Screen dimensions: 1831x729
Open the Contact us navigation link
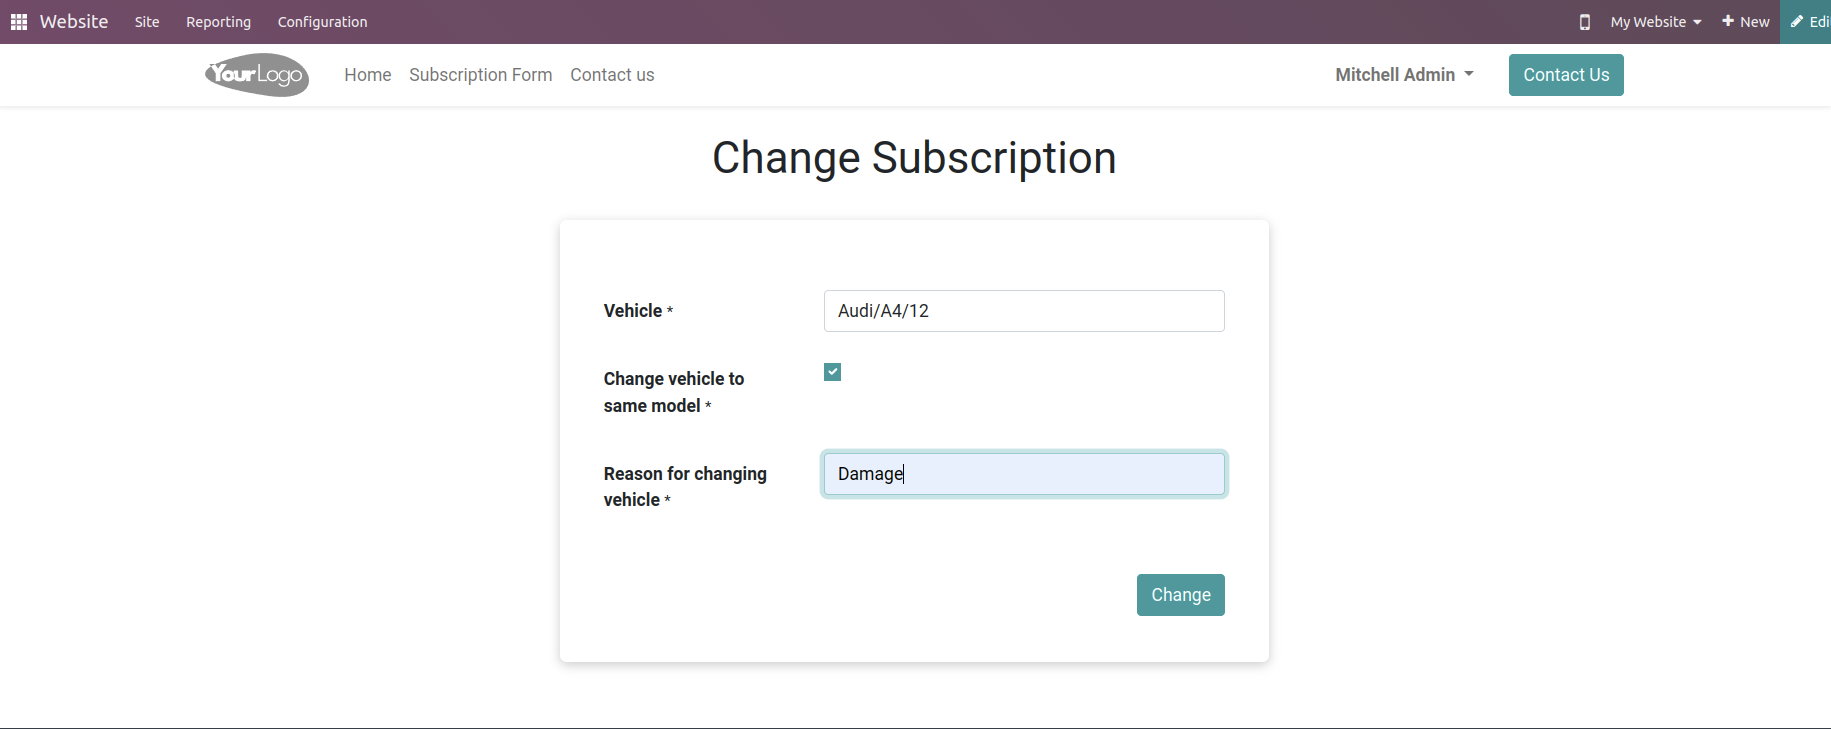[612, 75]
